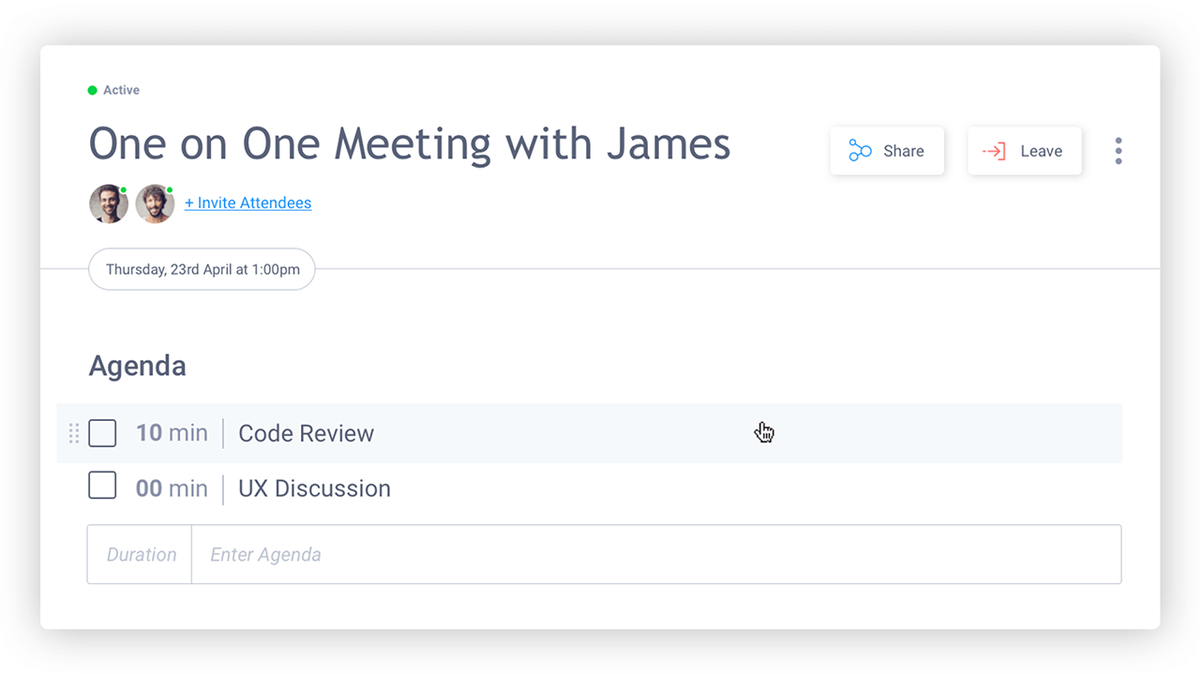Select the first attendee avatar
1200x675 pixels.
click(x=108, y=204)
